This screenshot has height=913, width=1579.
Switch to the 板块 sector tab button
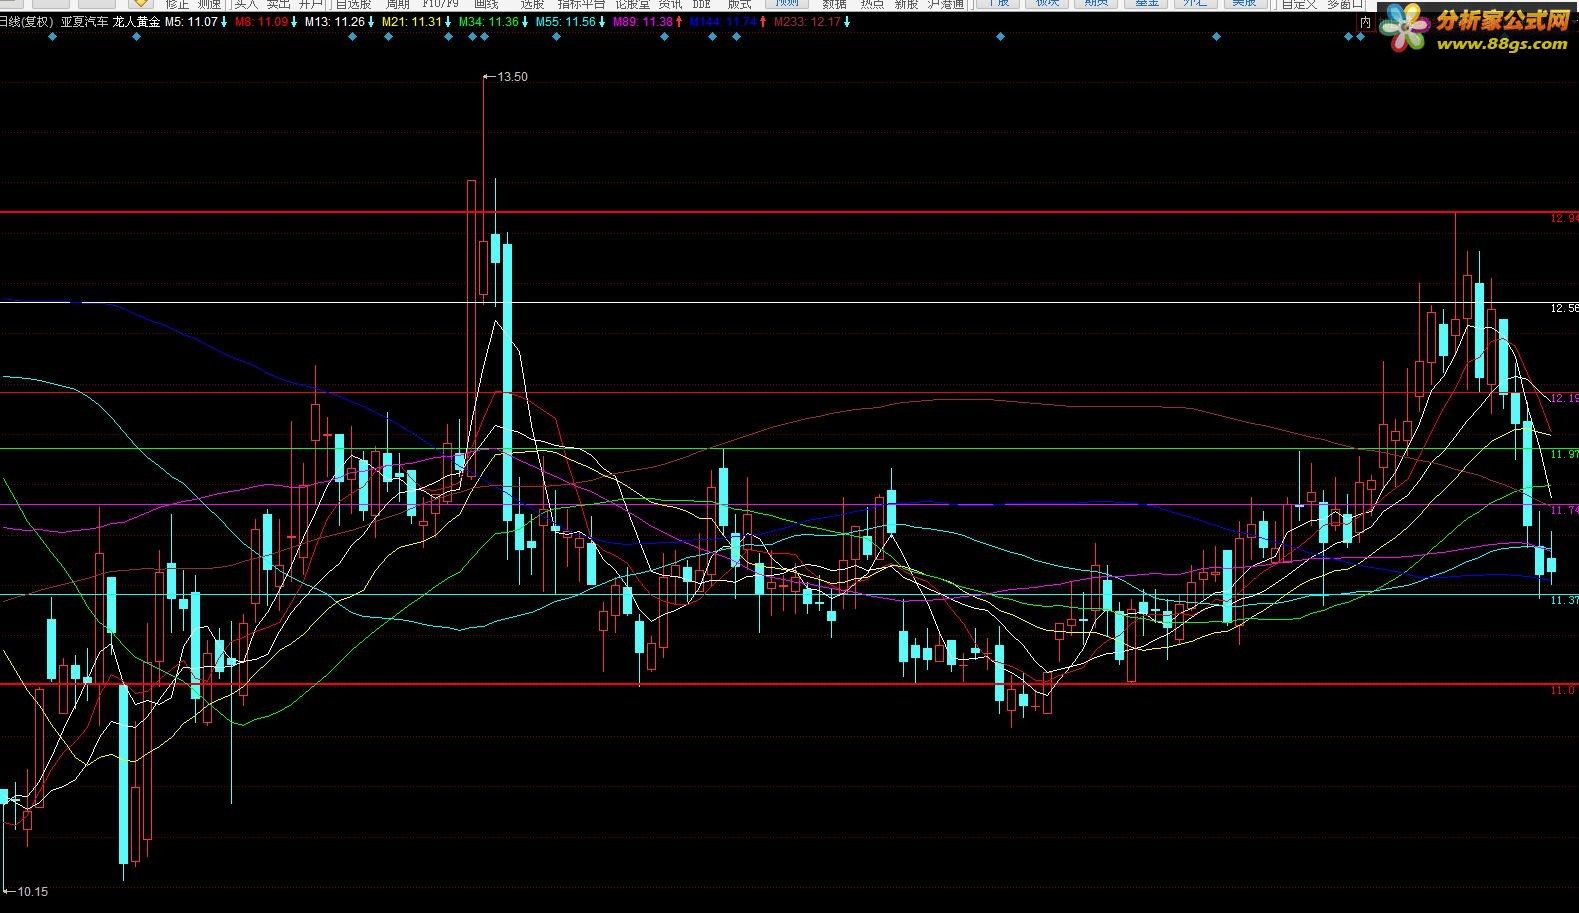(1047, 4)
